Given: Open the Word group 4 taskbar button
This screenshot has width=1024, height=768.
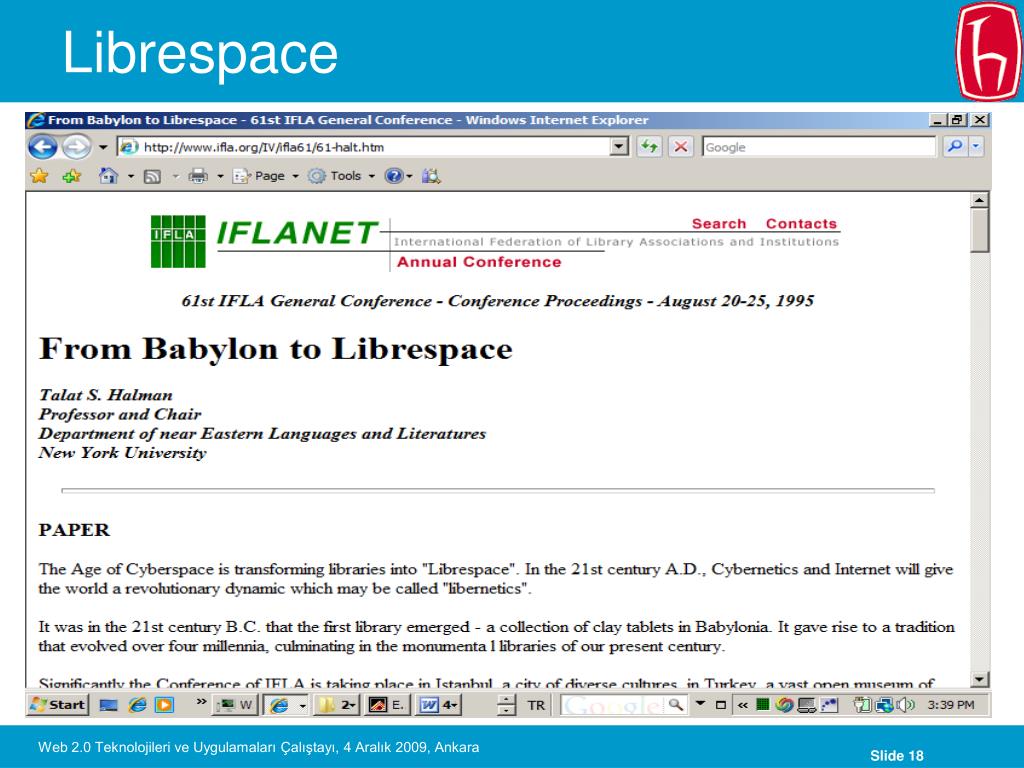Looking at the screenshot, I should click(438, 705).
